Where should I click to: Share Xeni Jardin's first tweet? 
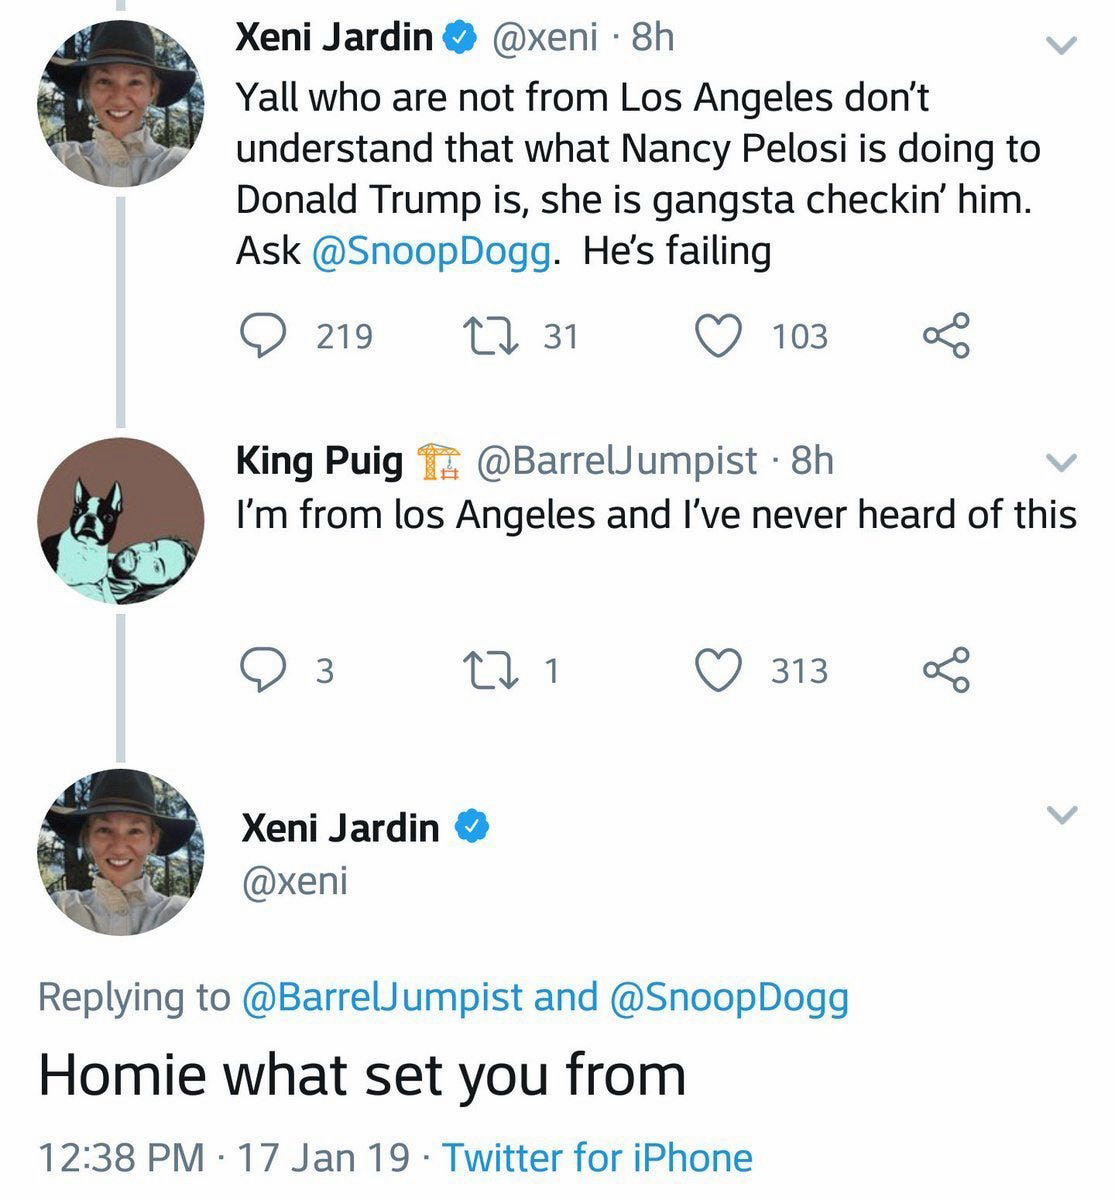(x=946, y=336)
